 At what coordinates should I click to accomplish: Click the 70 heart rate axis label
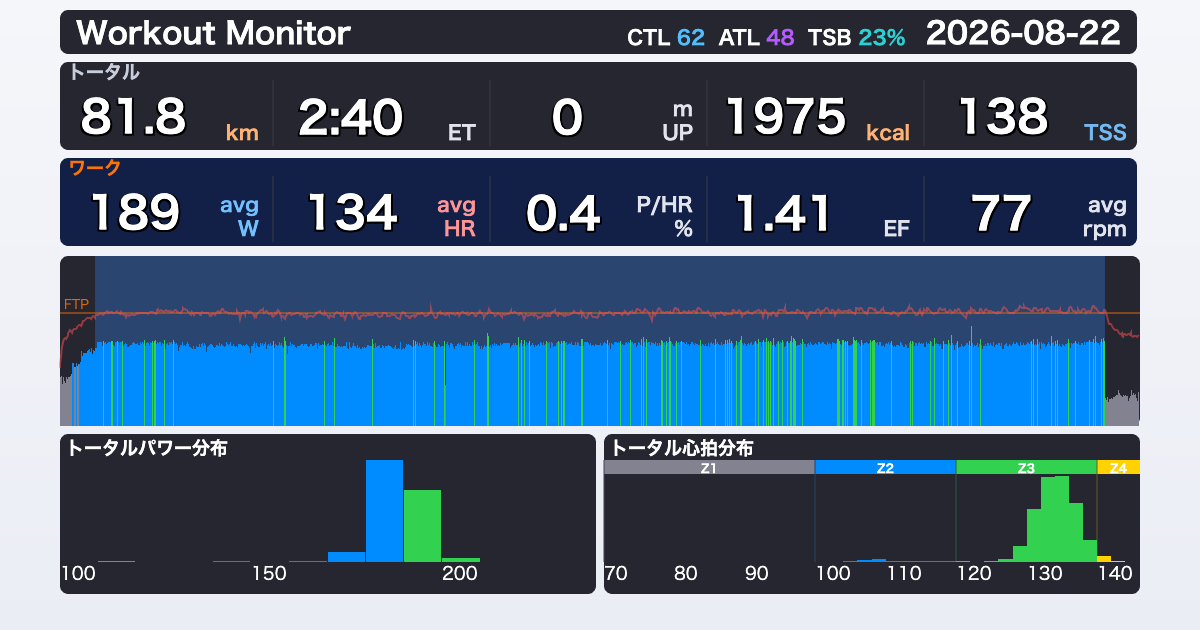click(616, 574)
